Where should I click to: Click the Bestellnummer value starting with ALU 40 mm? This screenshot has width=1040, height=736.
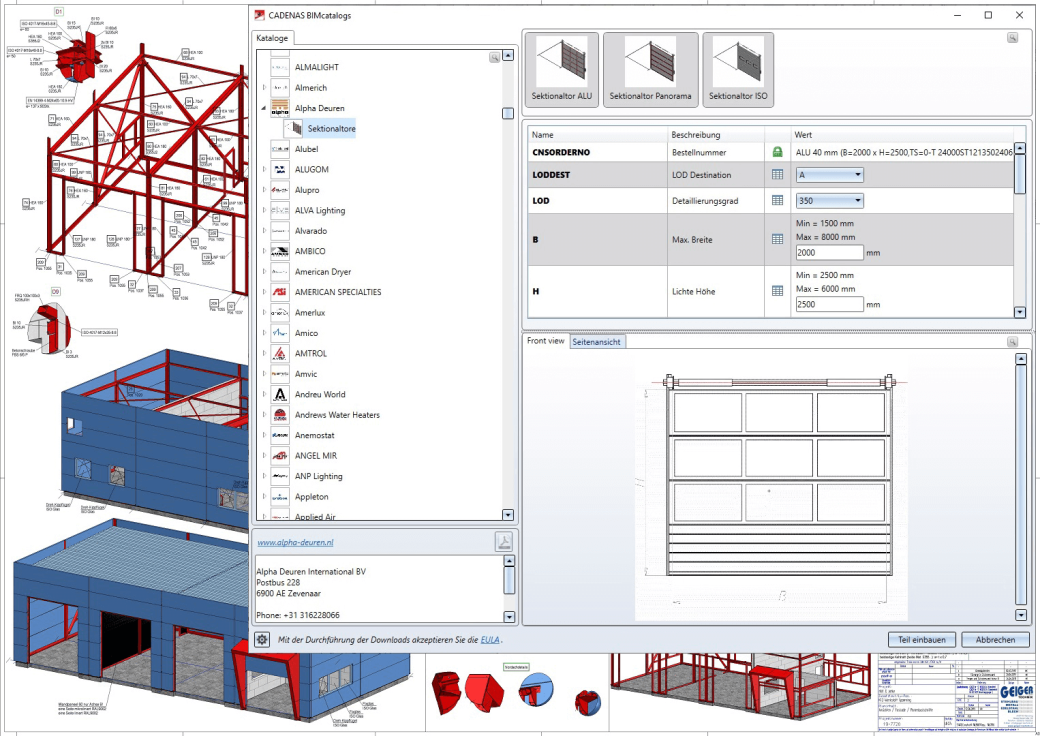(x=904, y=153)
